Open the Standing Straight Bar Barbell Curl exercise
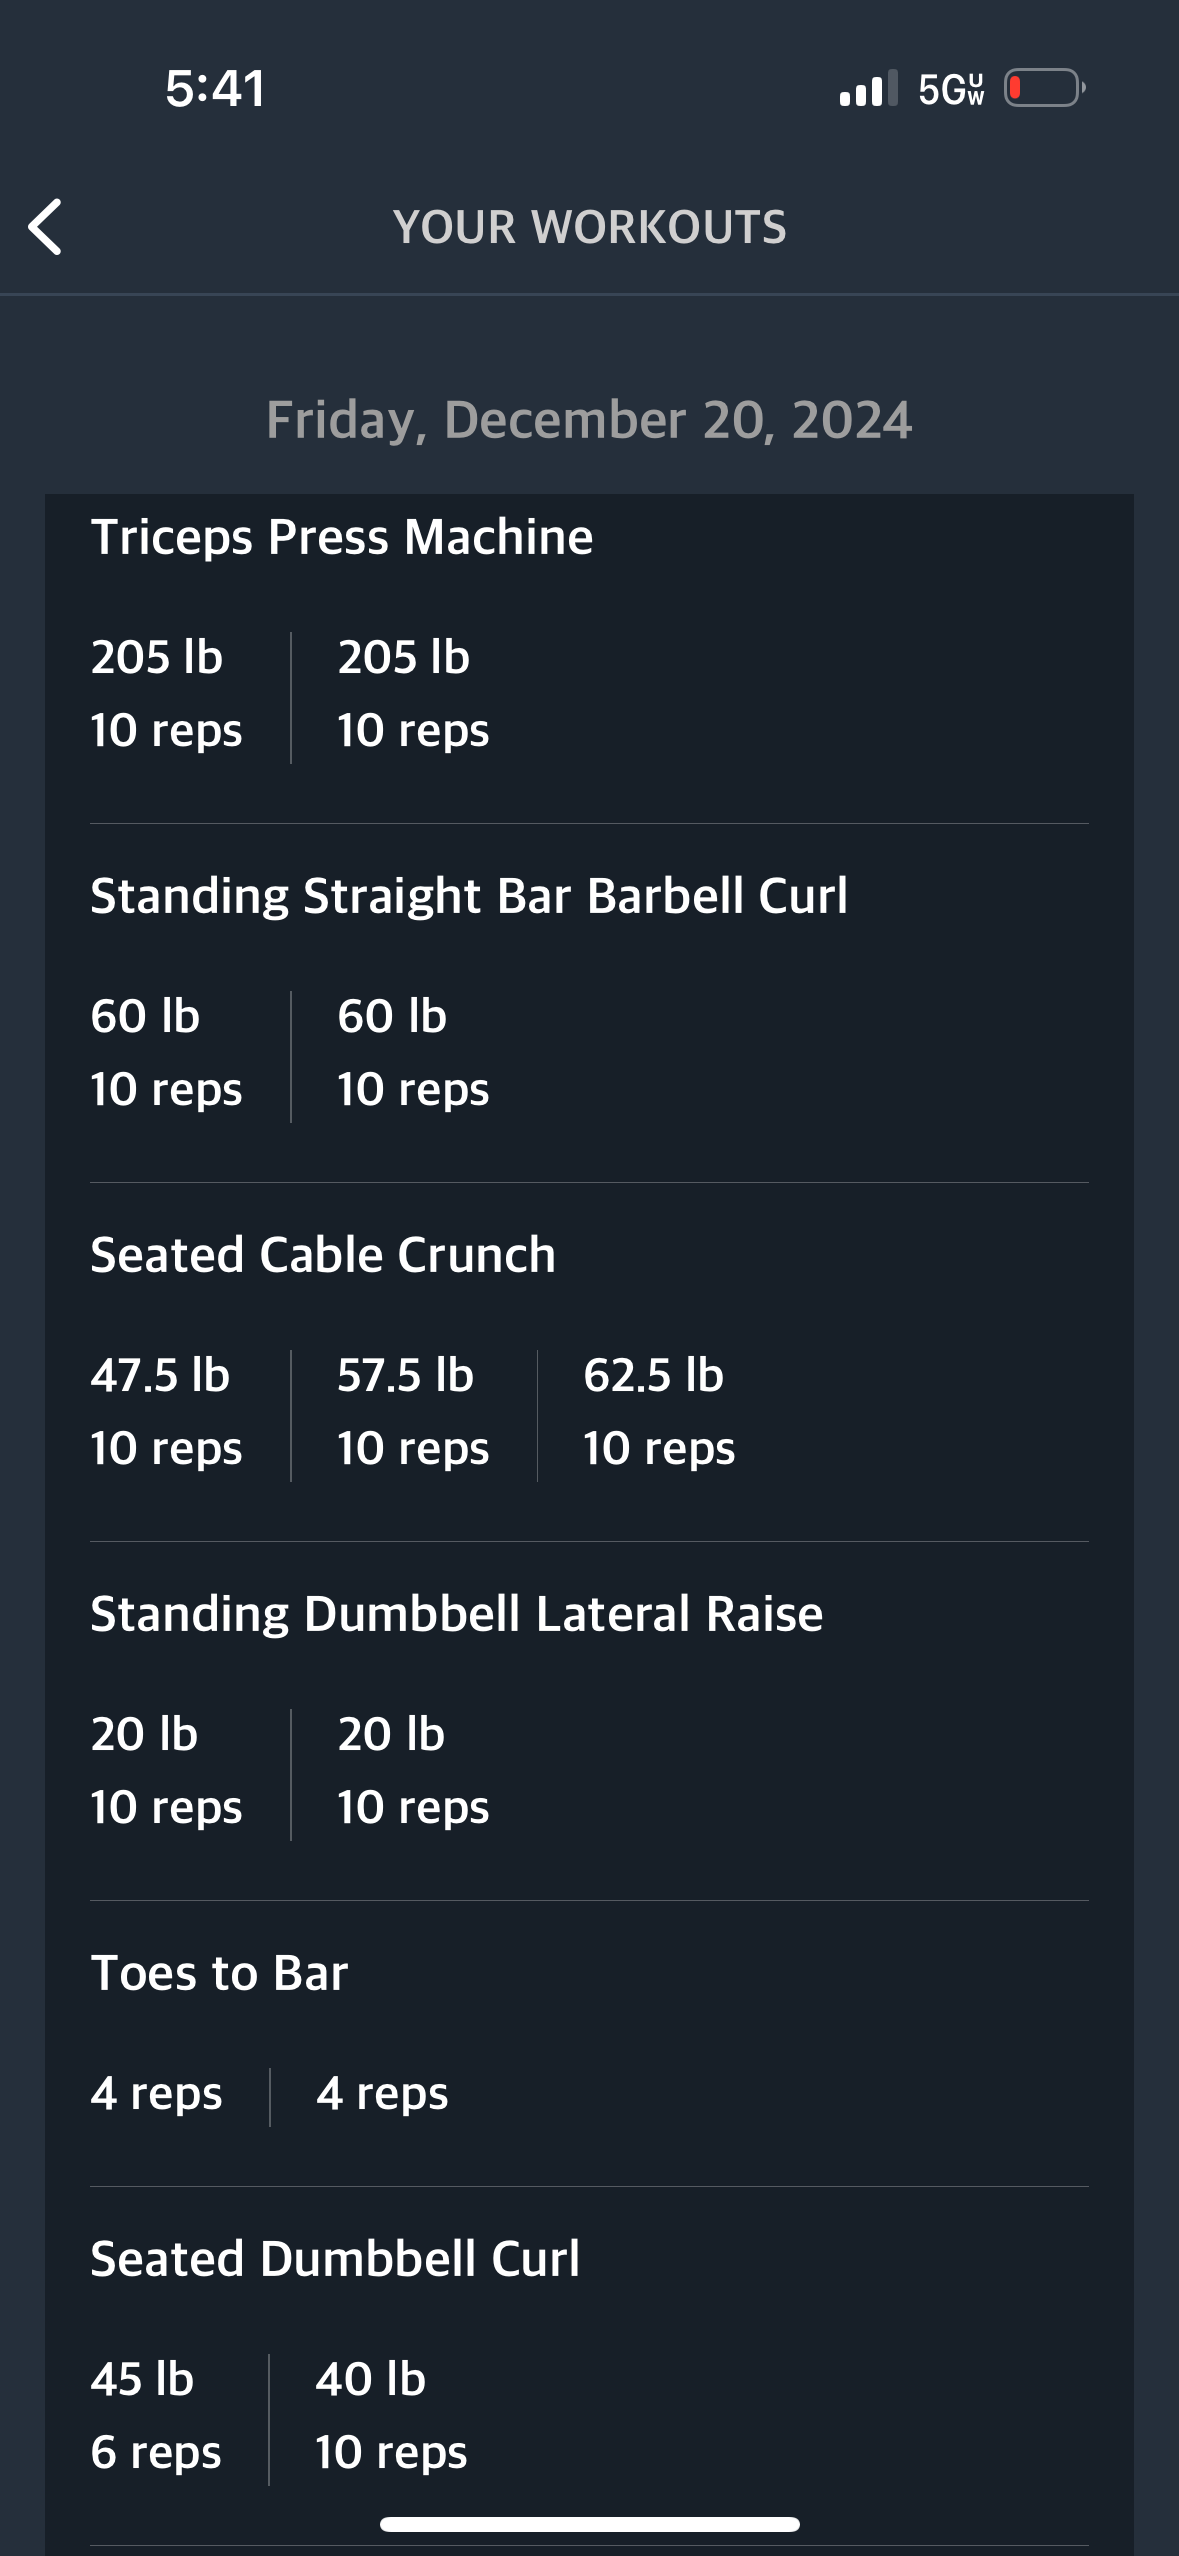Screen dimensions: 1179x2556 (469, 896)
